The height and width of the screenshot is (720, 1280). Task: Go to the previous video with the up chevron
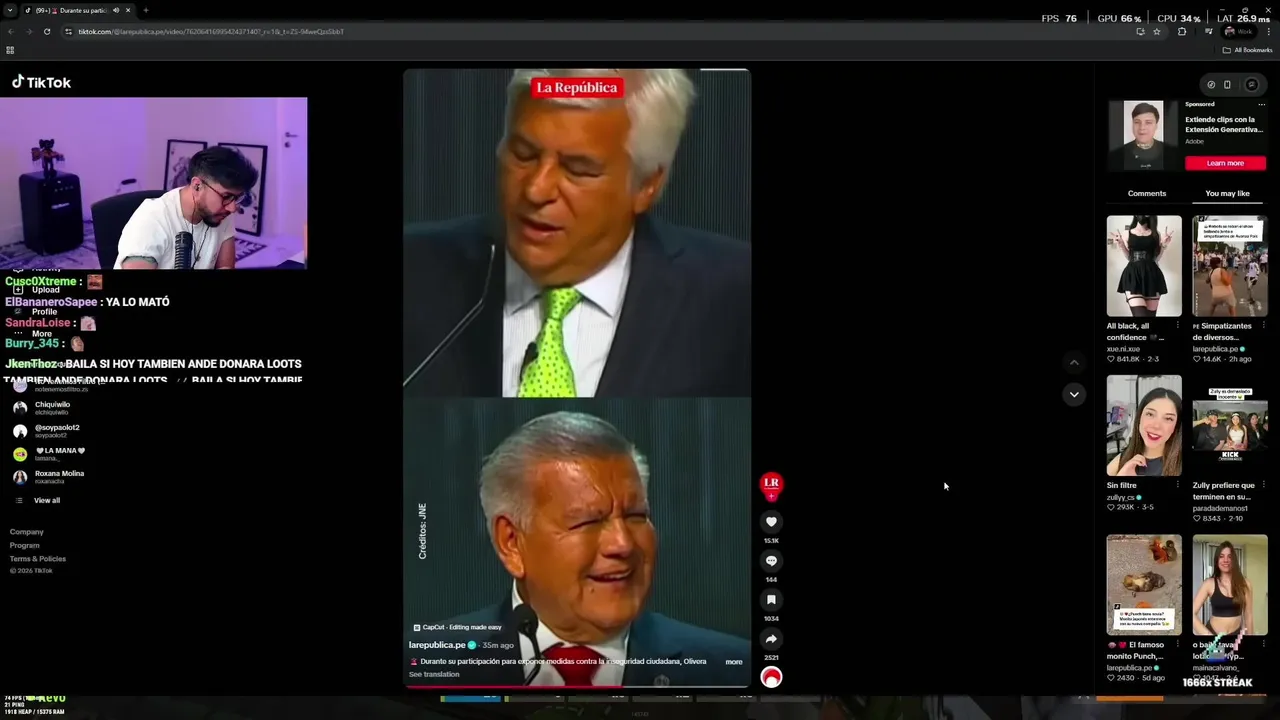click(x=1074, y=362)
